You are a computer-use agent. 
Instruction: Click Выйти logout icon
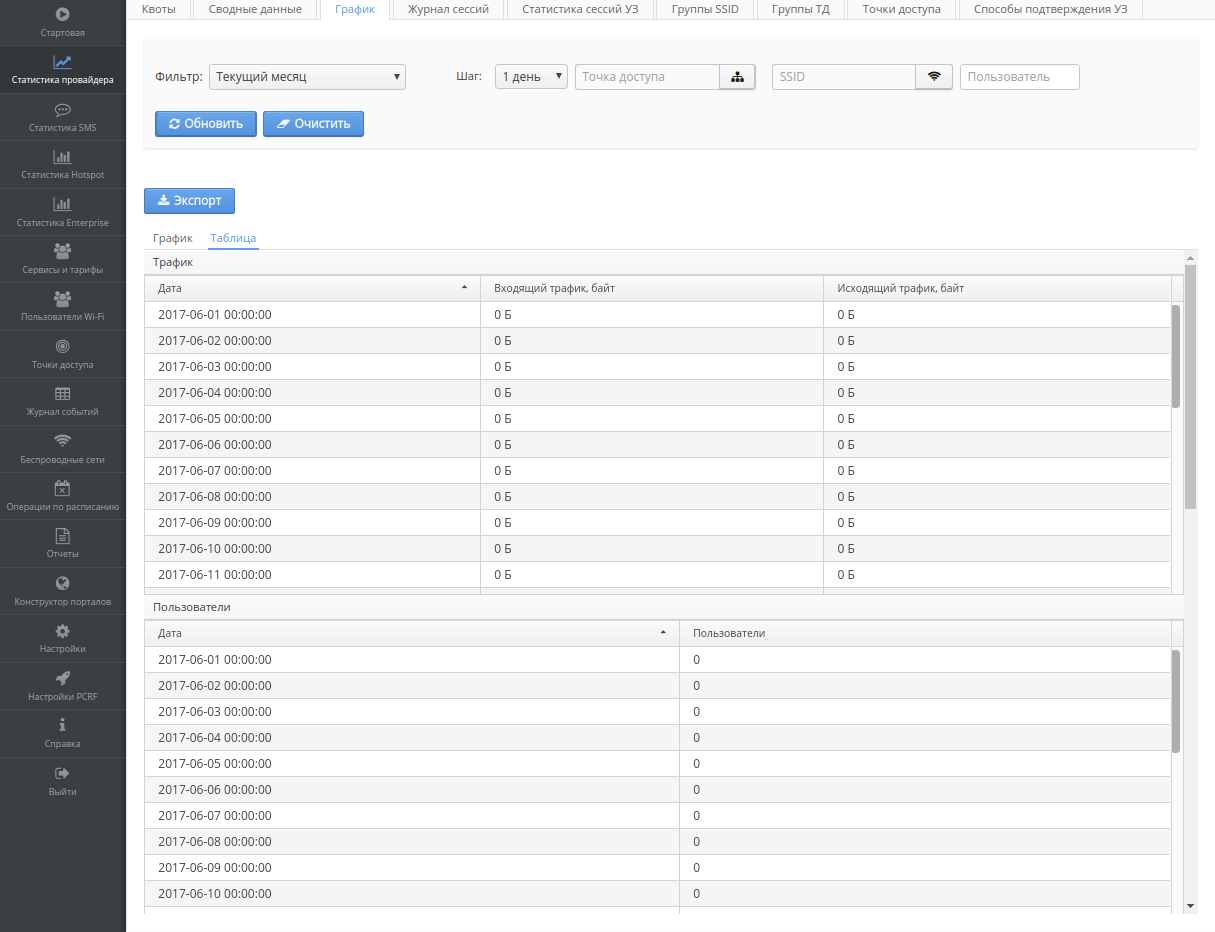tap(62, 773)
